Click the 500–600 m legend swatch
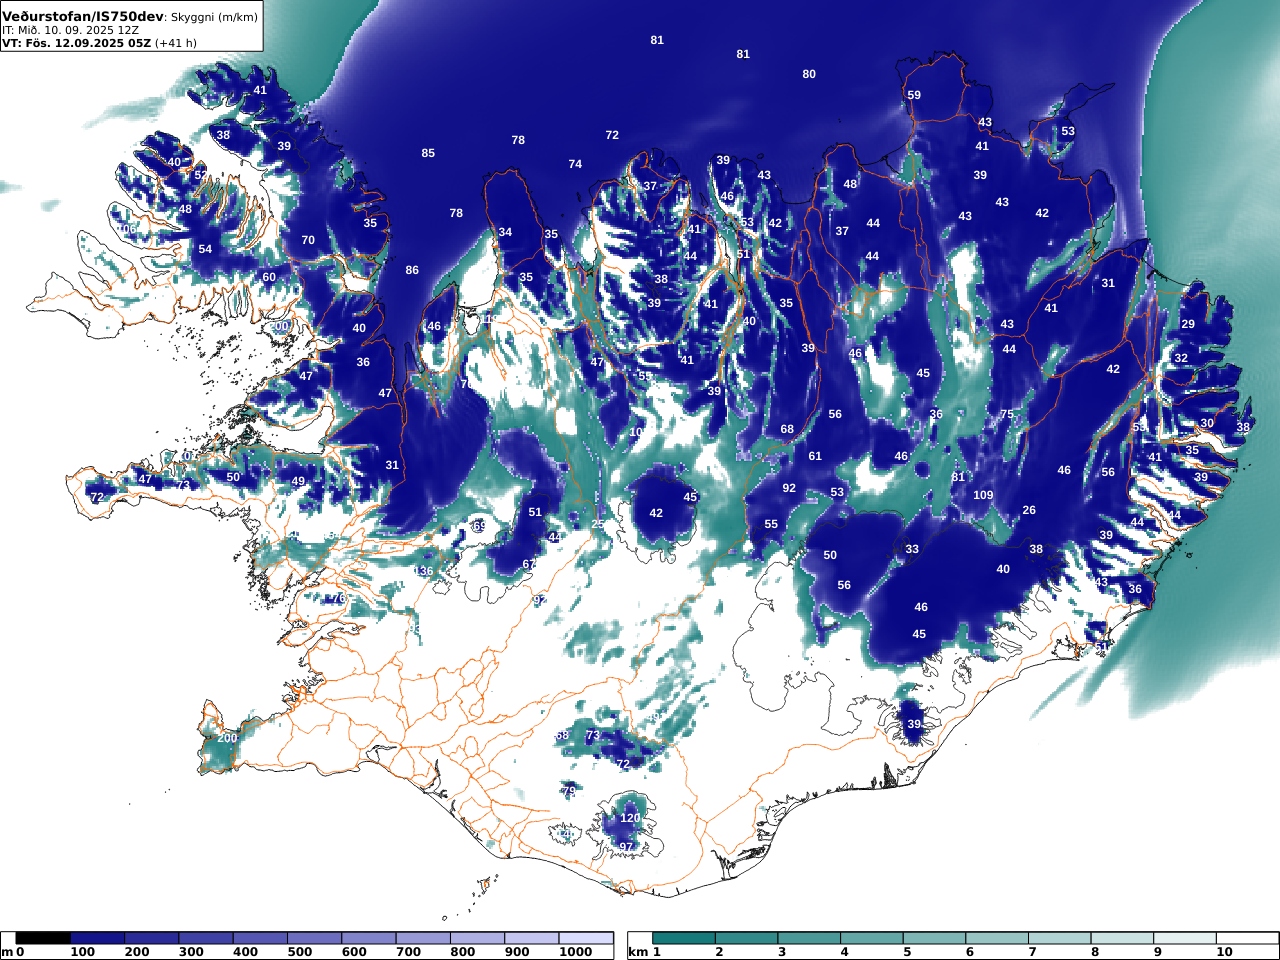Viewport: 1280px width, 960px height. click(314, 938)
